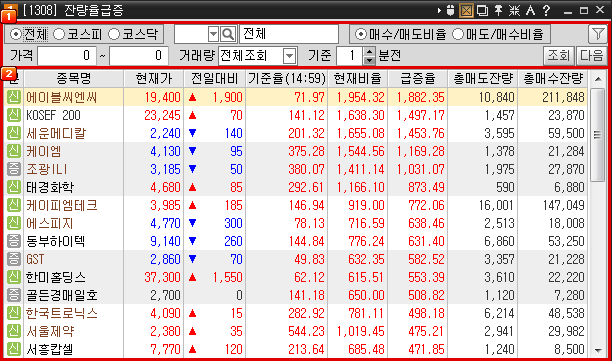Image resolution: width=612 pixels, height=361 pixels.
Task: Open the stock code dropdown arrow
Action: pyautogui.click(x=213, y=34)
